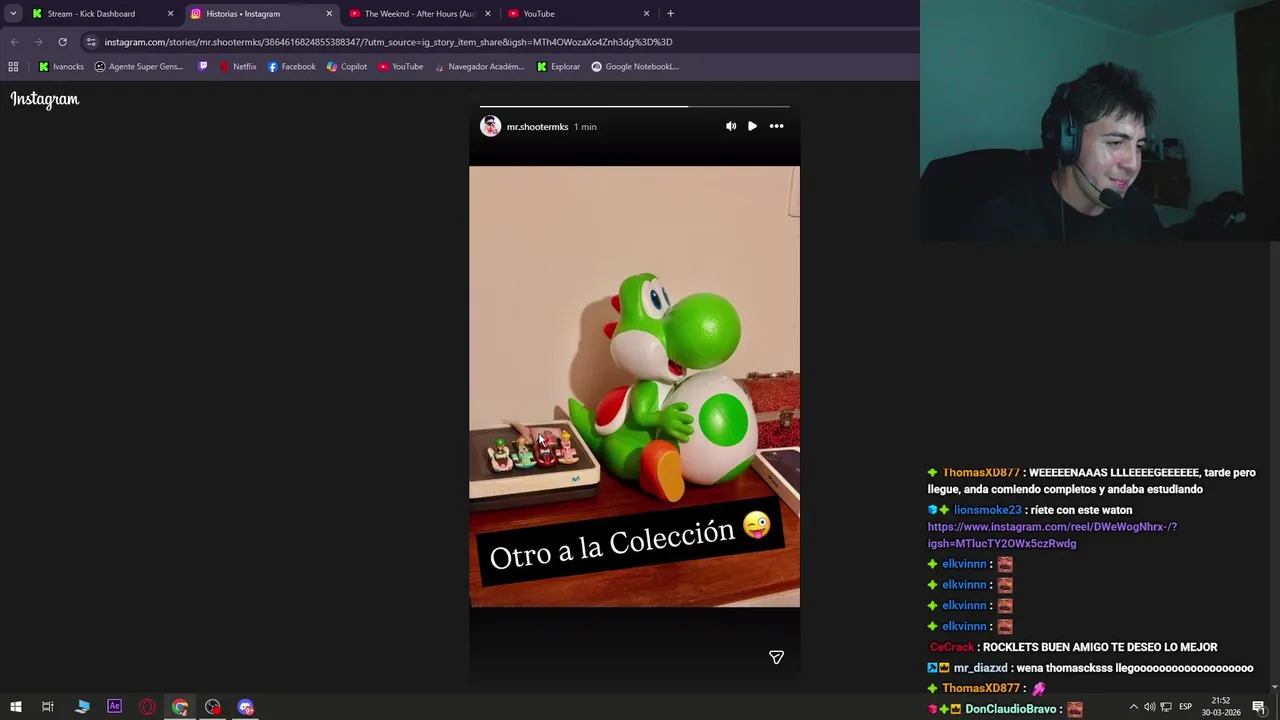The height and width of the screenshot is (720, 1280).
Task: Open mr.shootermks profile picture
Action: coord(490,126)
